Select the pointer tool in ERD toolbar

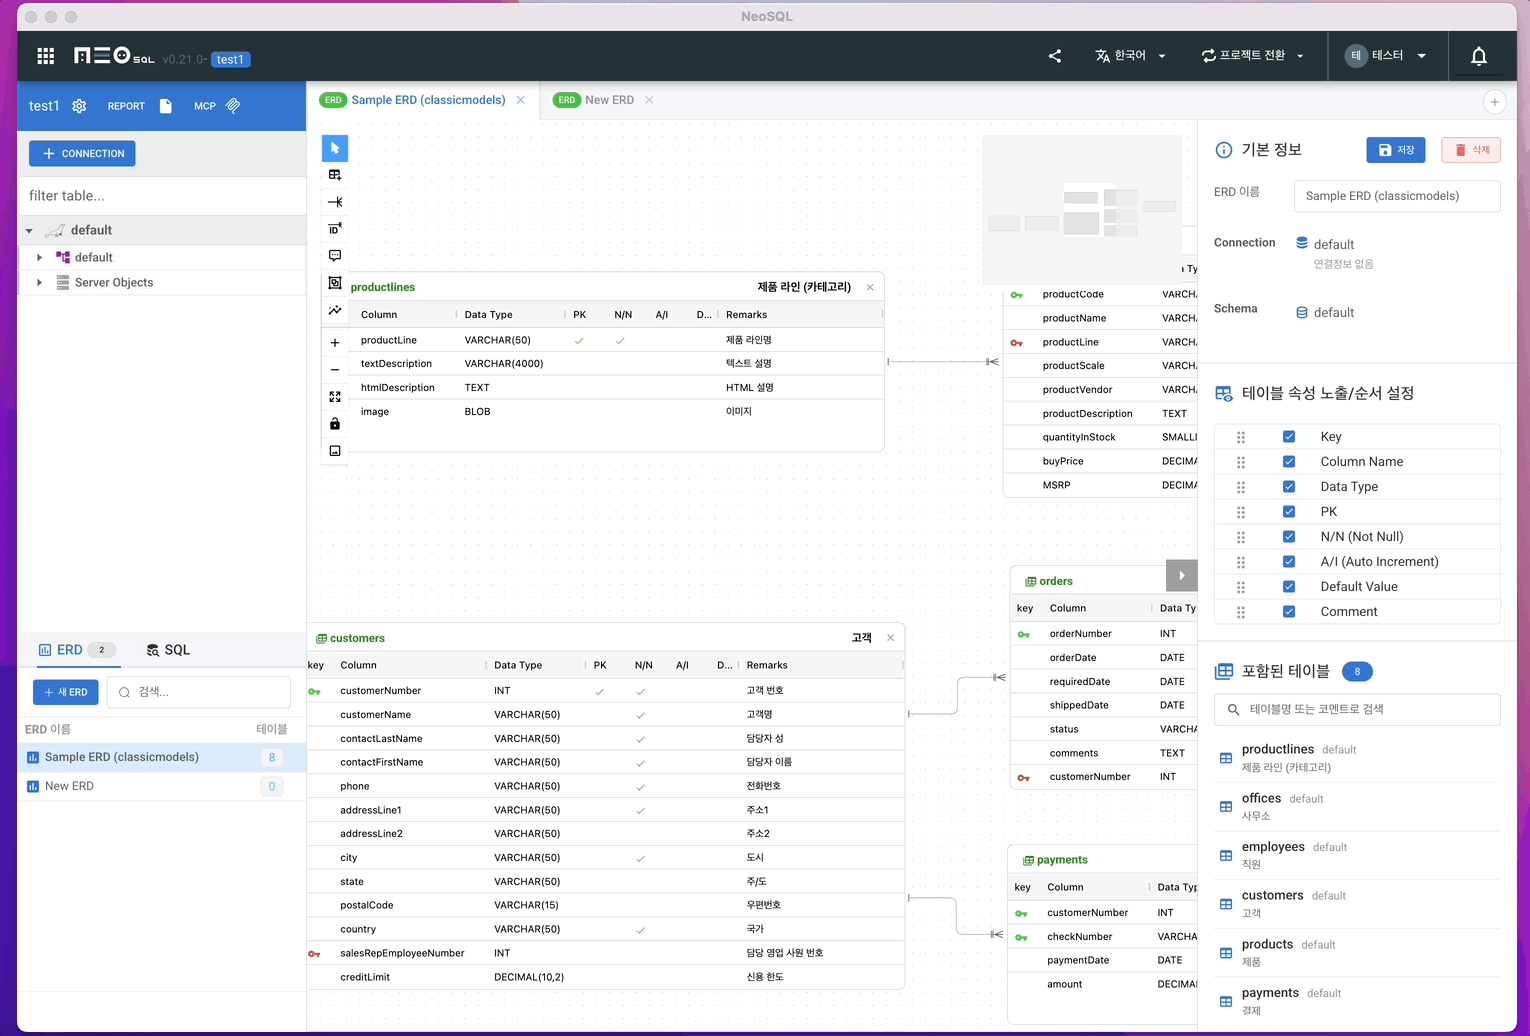click(x=335, y=148)
